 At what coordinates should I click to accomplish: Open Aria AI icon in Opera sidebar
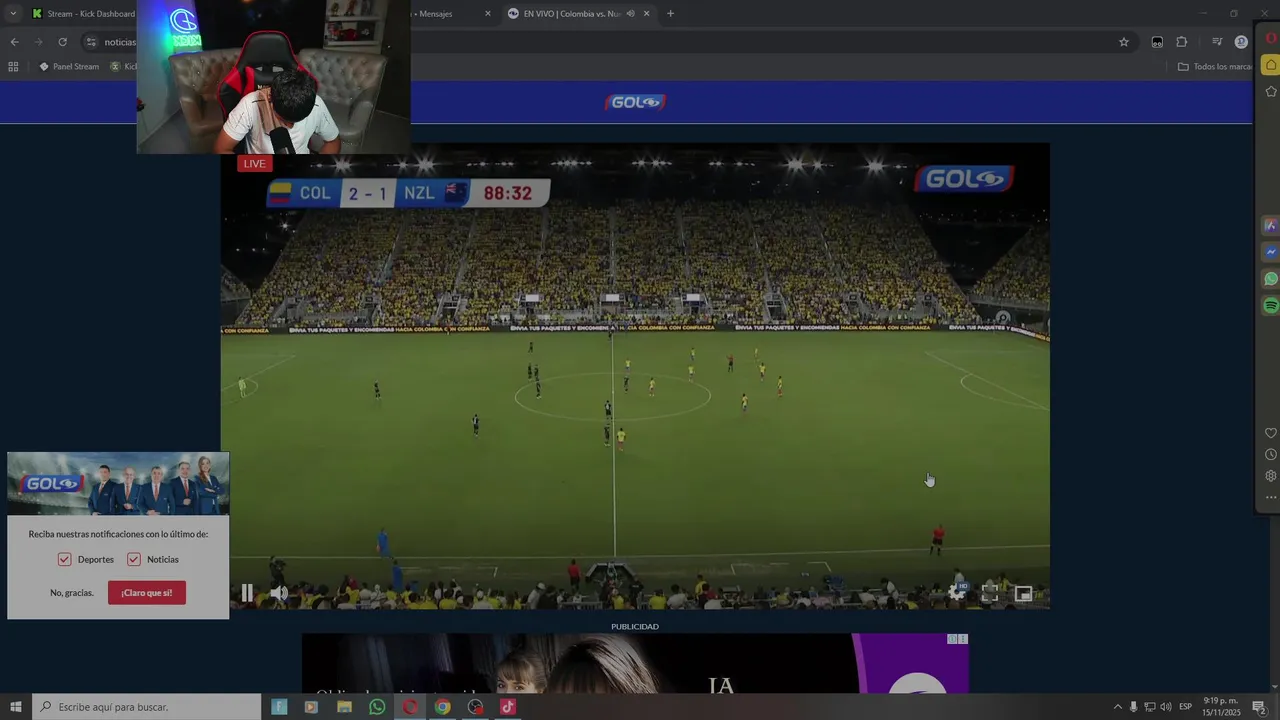coord(1271,226)
